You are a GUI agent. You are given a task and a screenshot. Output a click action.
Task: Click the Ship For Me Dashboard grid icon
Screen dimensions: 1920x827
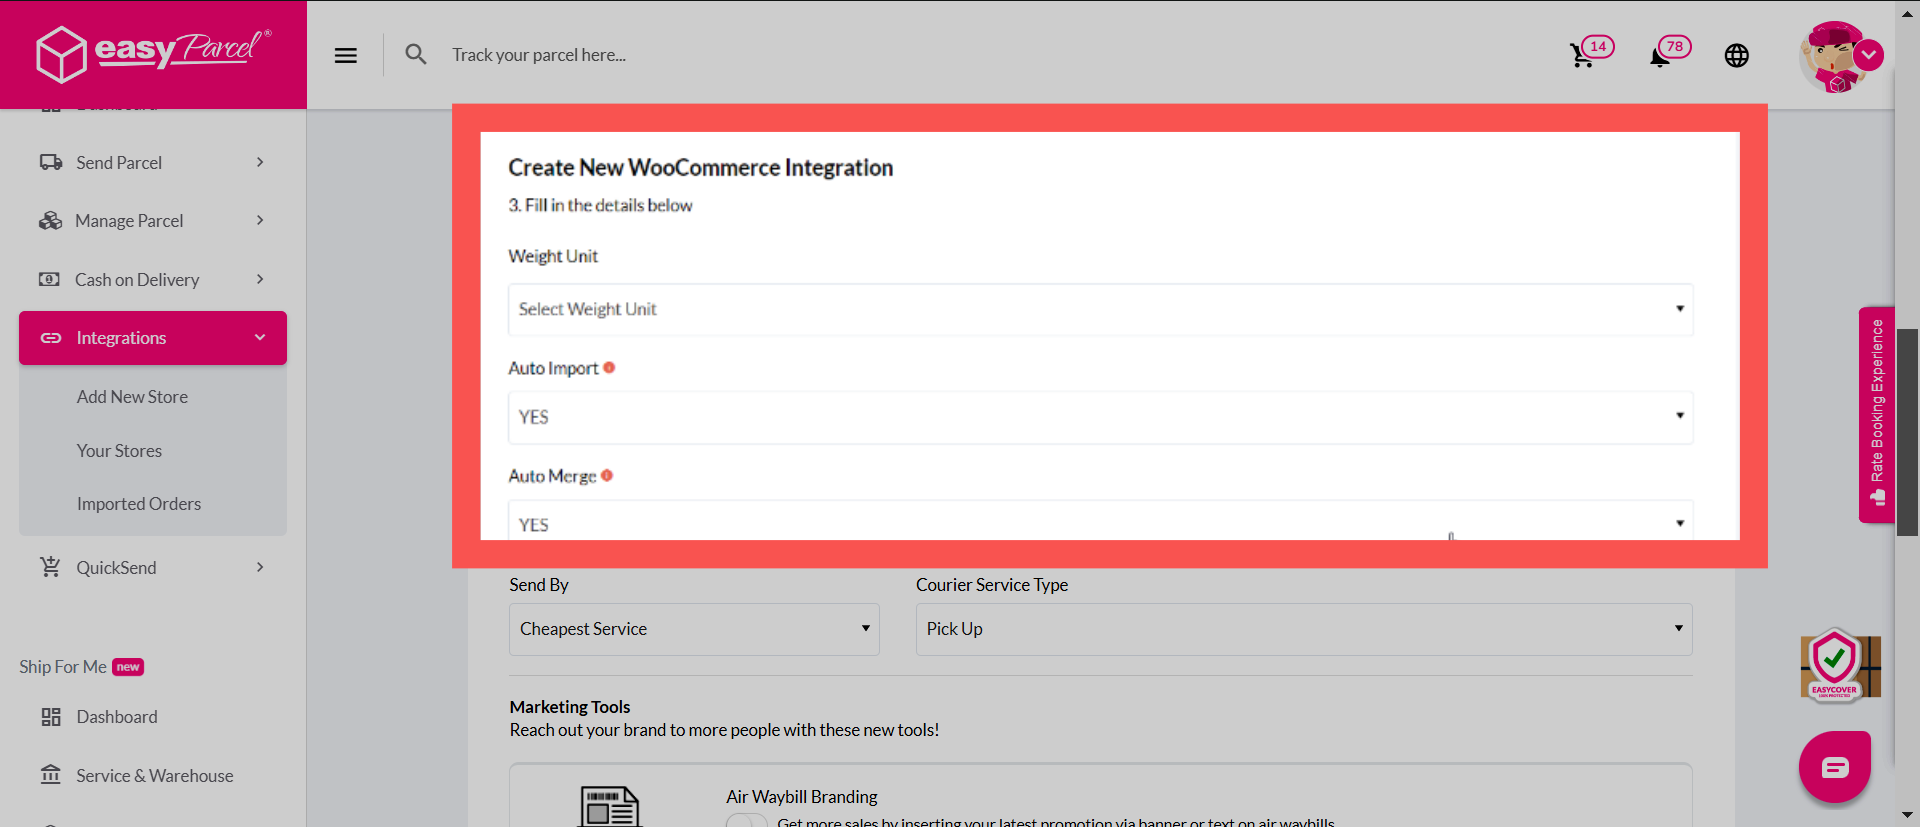click(x=51, y=717)
